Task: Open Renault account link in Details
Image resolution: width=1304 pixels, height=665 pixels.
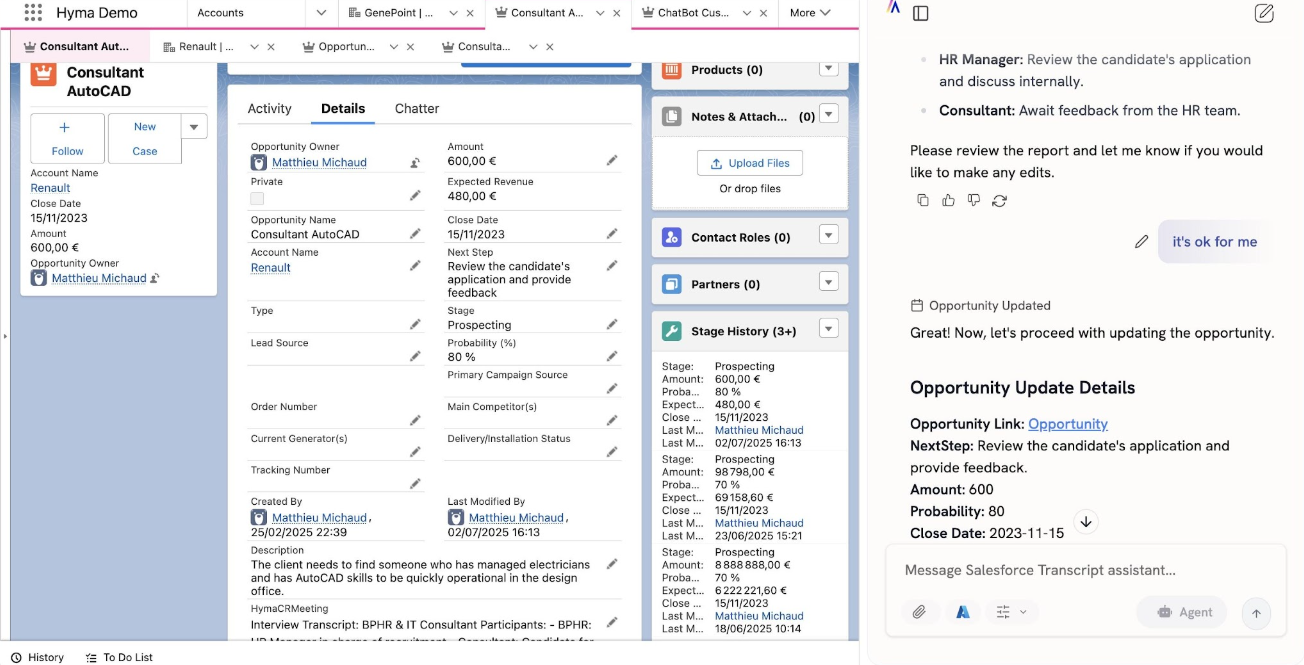Action: click(x=270, y=267)
